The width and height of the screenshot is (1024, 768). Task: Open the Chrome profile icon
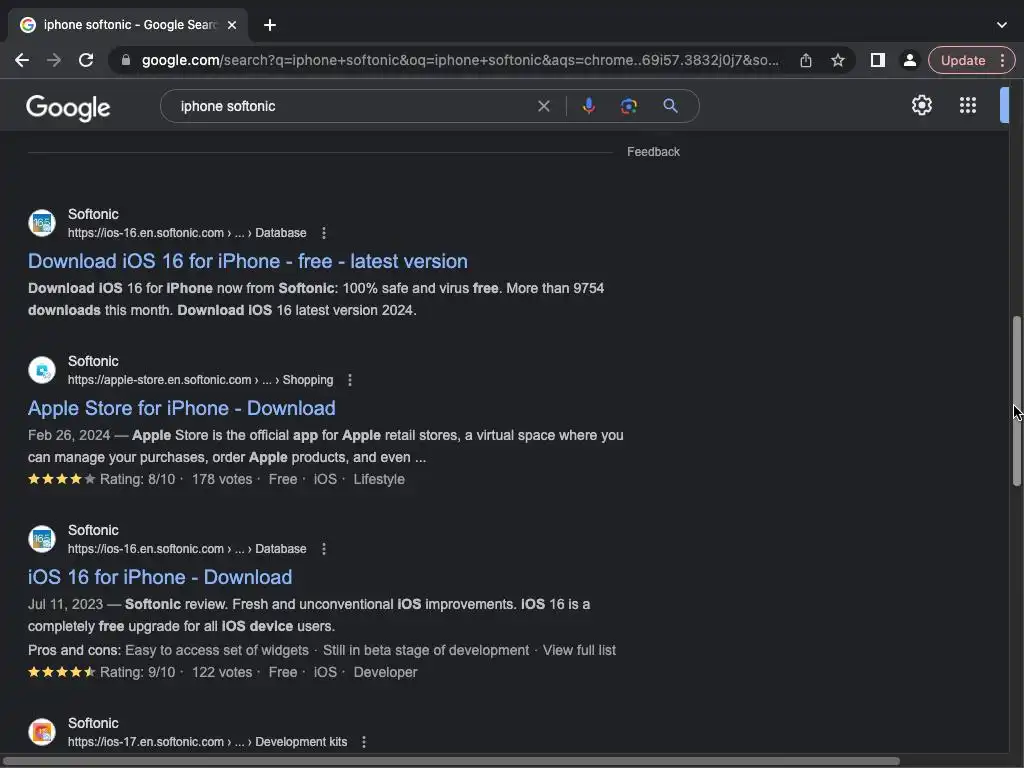pyautogui.click(x=909, y=60)
